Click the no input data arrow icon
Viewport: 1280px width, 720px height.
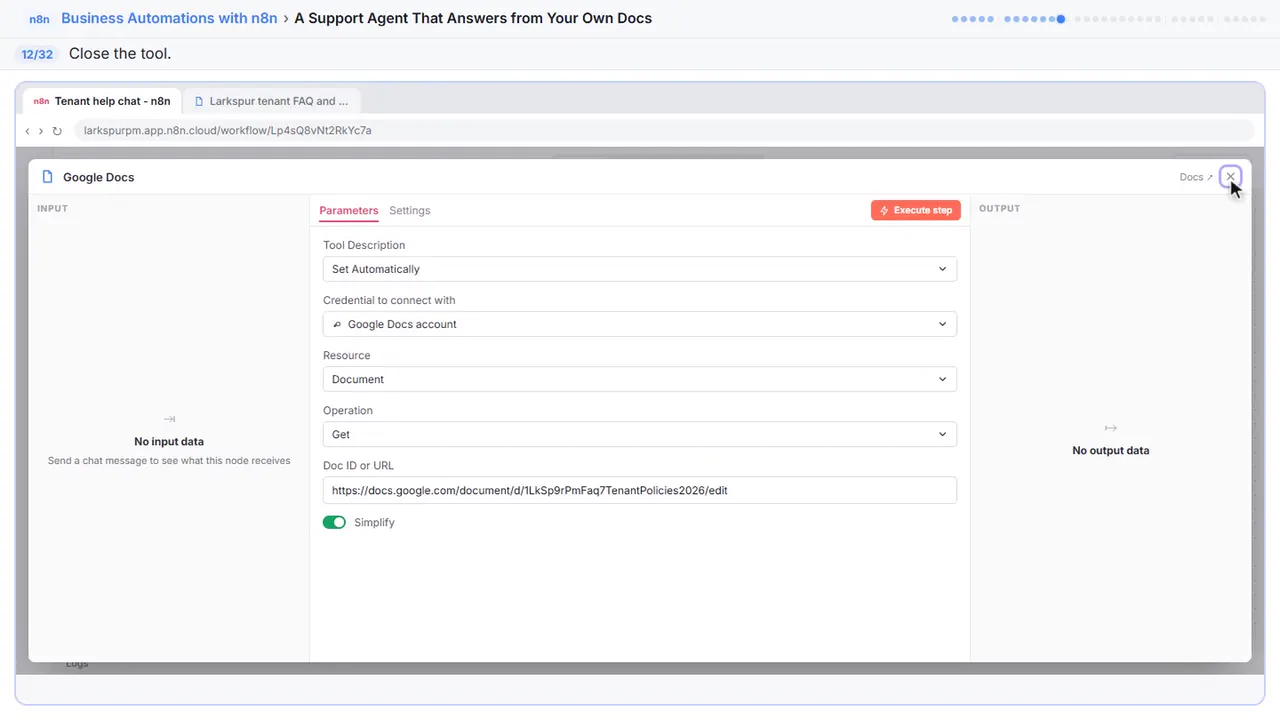[169, 419]
